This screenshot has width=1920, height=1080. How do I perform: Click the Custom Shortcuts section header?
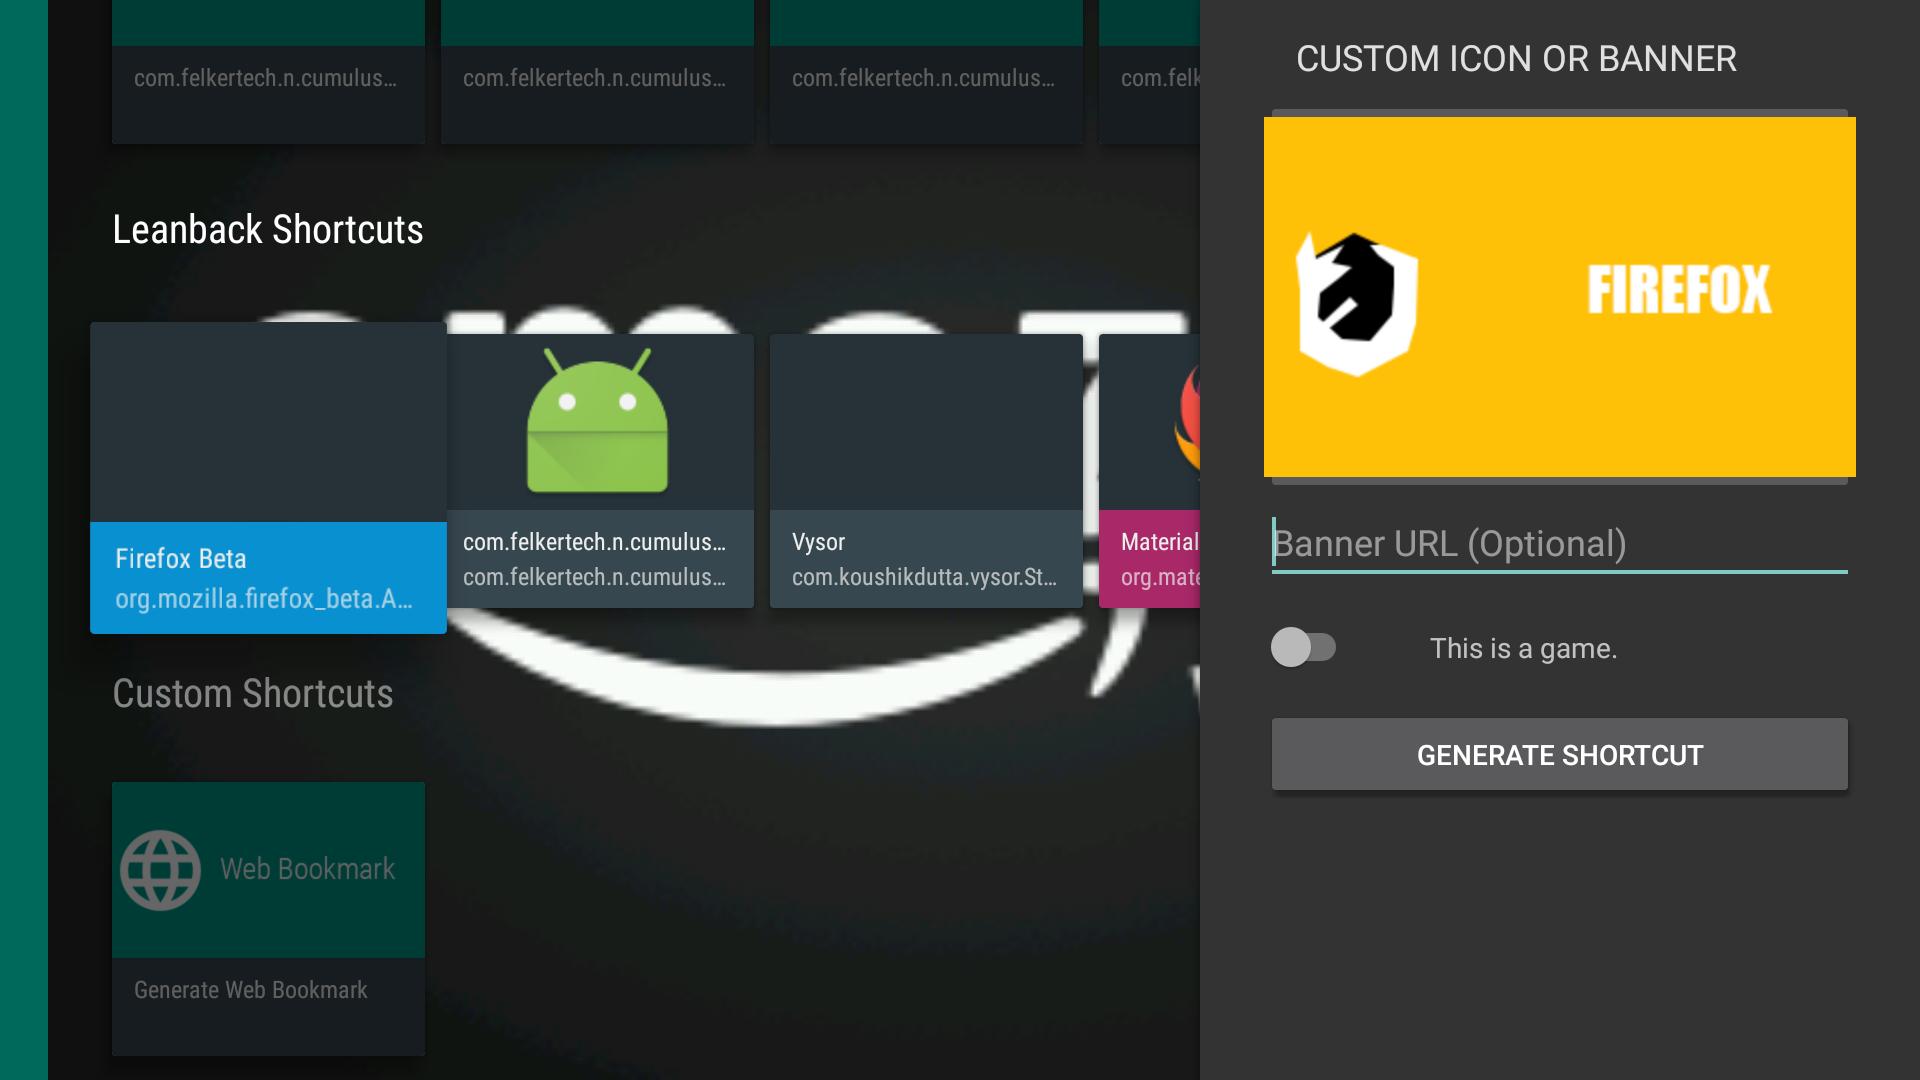point(253,694)
